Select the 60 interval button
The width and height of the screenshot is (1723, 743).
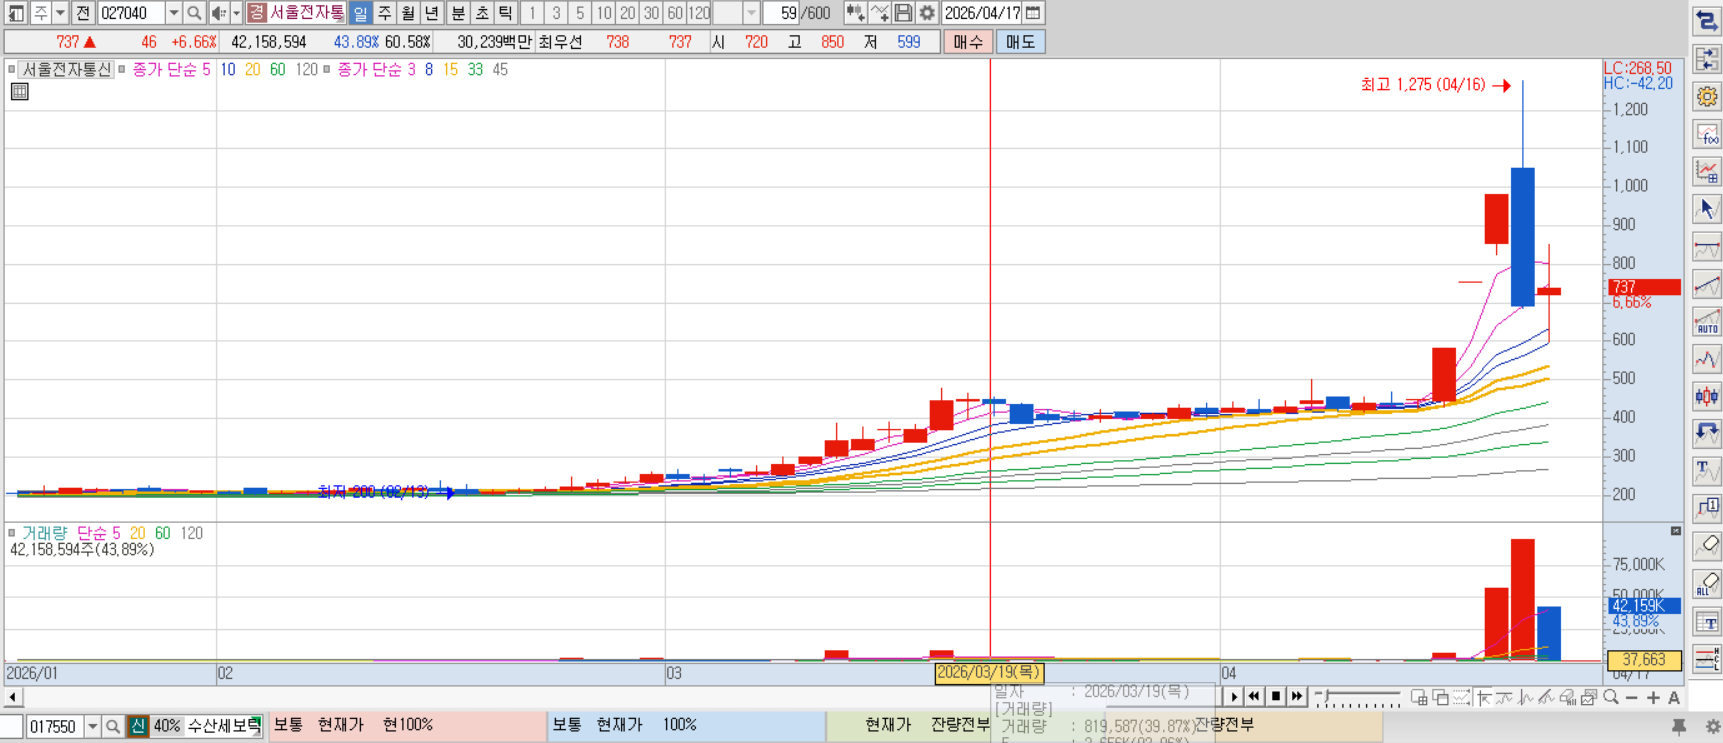pyautogui.click(x=675, y=13)
